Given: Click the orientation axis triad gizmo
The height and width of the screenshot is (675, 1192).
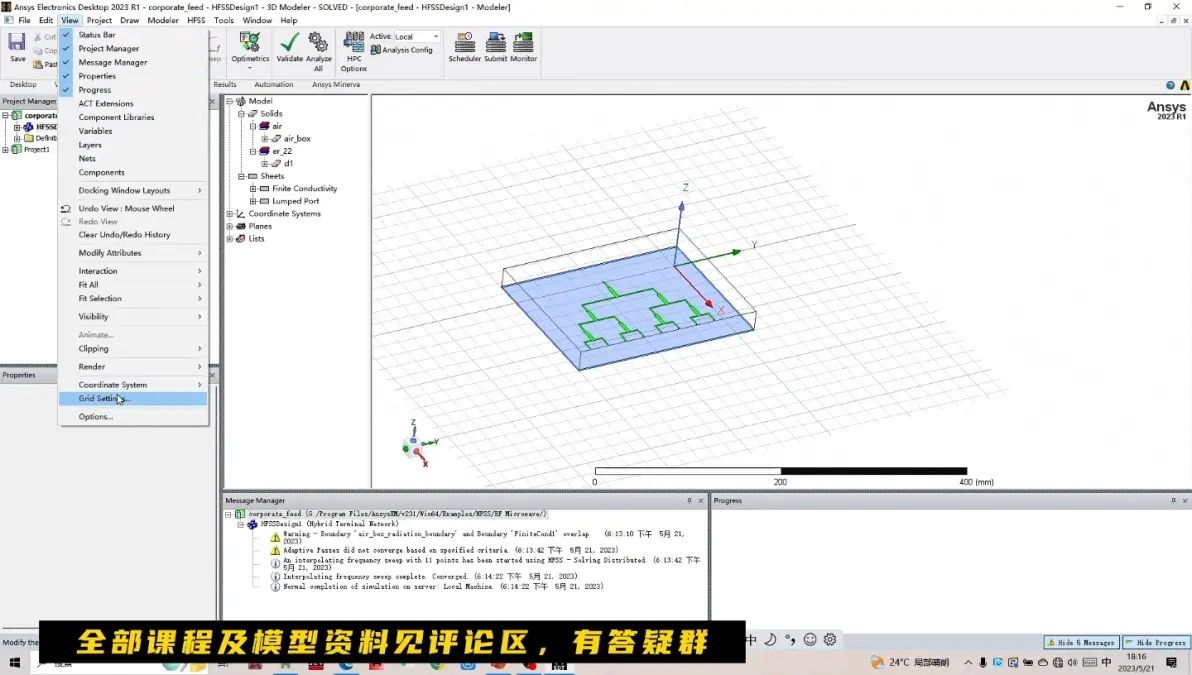Looking at the screenshot, I should click(x=419, y=445).
